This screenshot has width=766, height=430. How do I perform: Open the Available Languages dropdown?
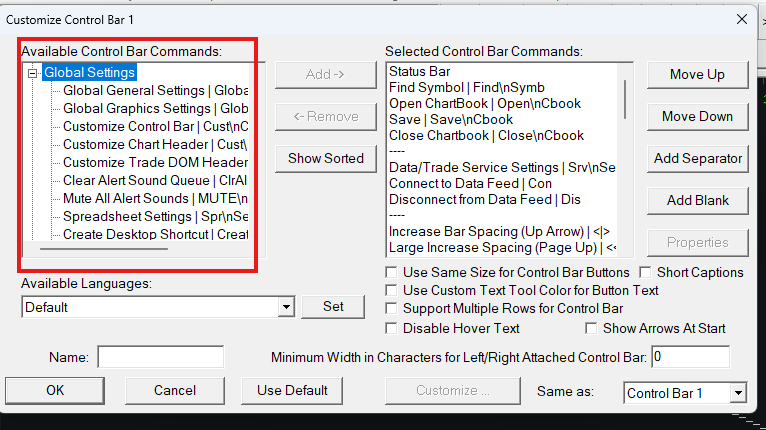287,307
